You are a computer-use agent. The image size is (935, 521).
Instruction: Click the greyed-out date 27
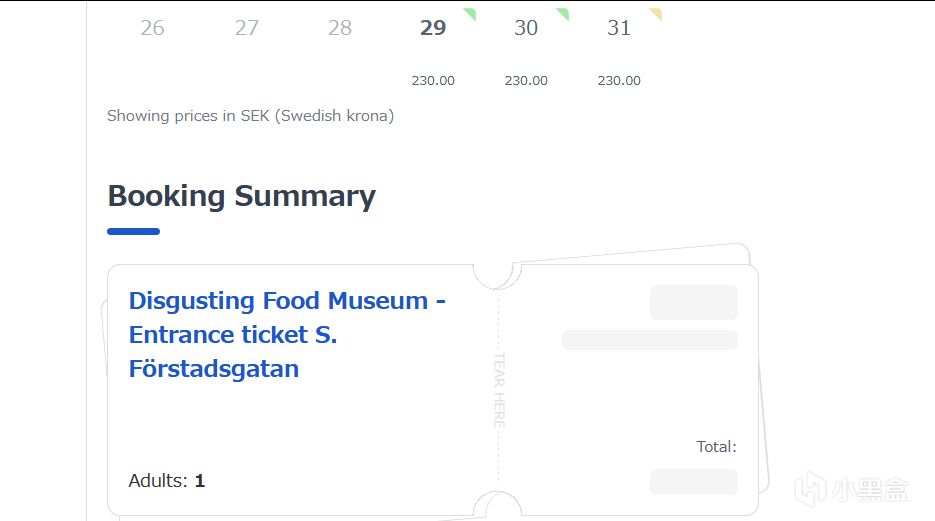[x=247, y=29]
